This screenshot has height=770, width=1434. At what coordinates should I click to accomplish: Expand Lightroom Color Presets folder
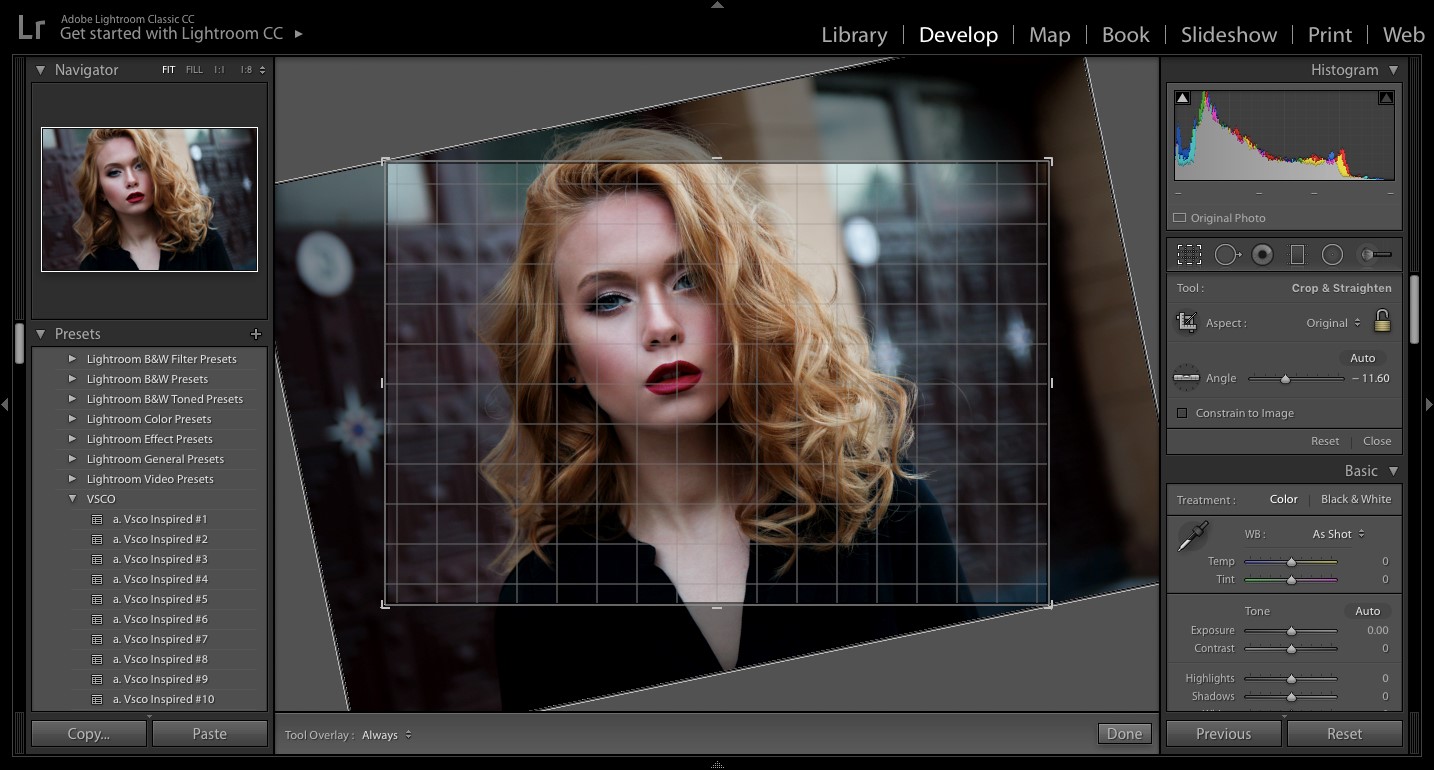pyautogui.click(x=72, y=419)
